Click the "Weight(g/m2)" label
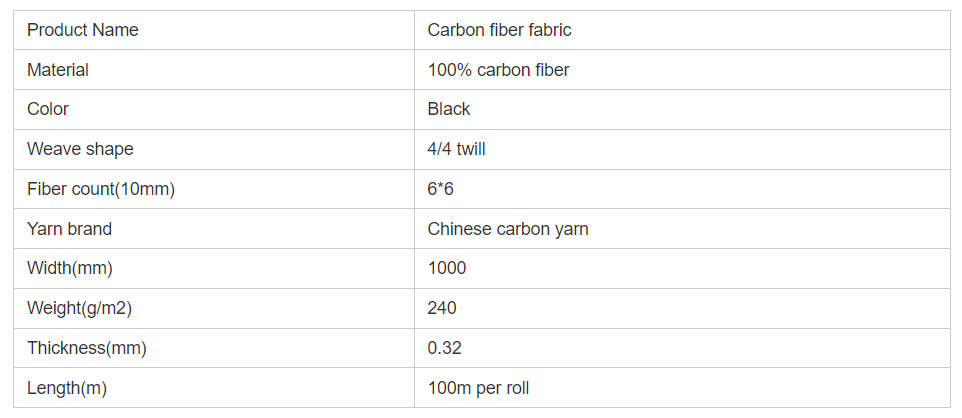The width and height of the screenshot is (962, 418). 80,308
